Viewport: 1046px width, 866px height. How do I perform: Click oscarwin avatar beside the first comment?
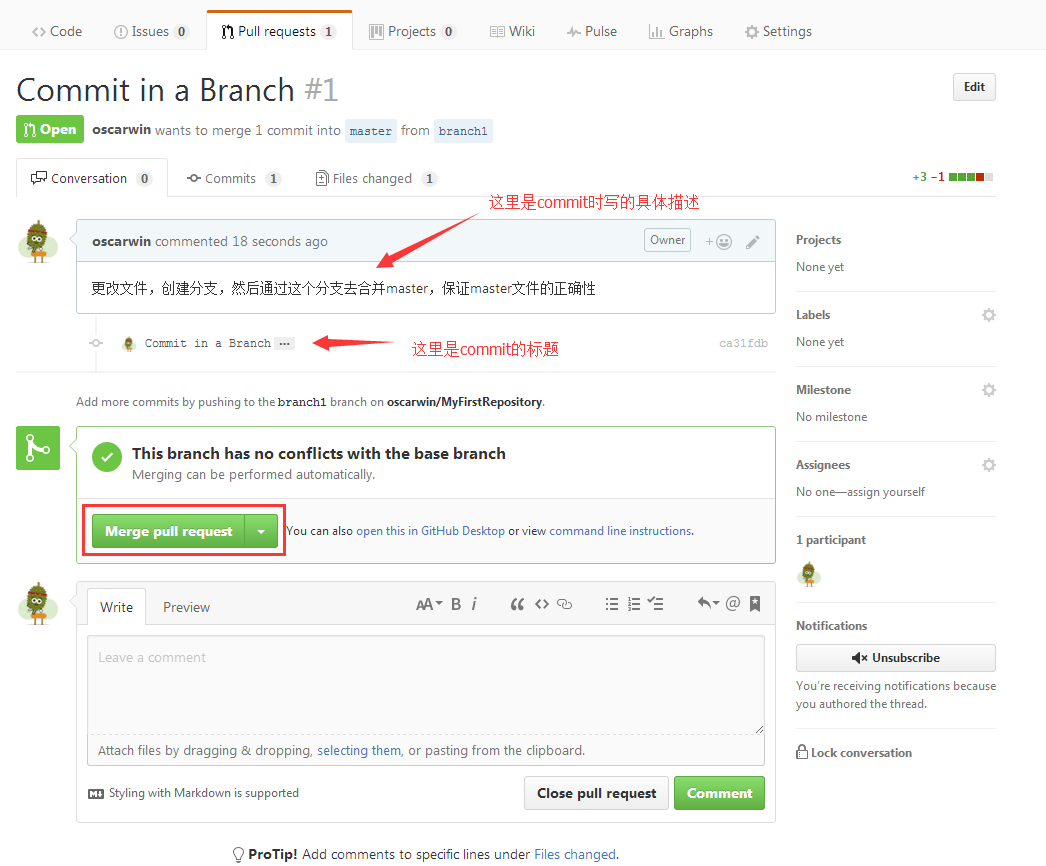point(38,242)
